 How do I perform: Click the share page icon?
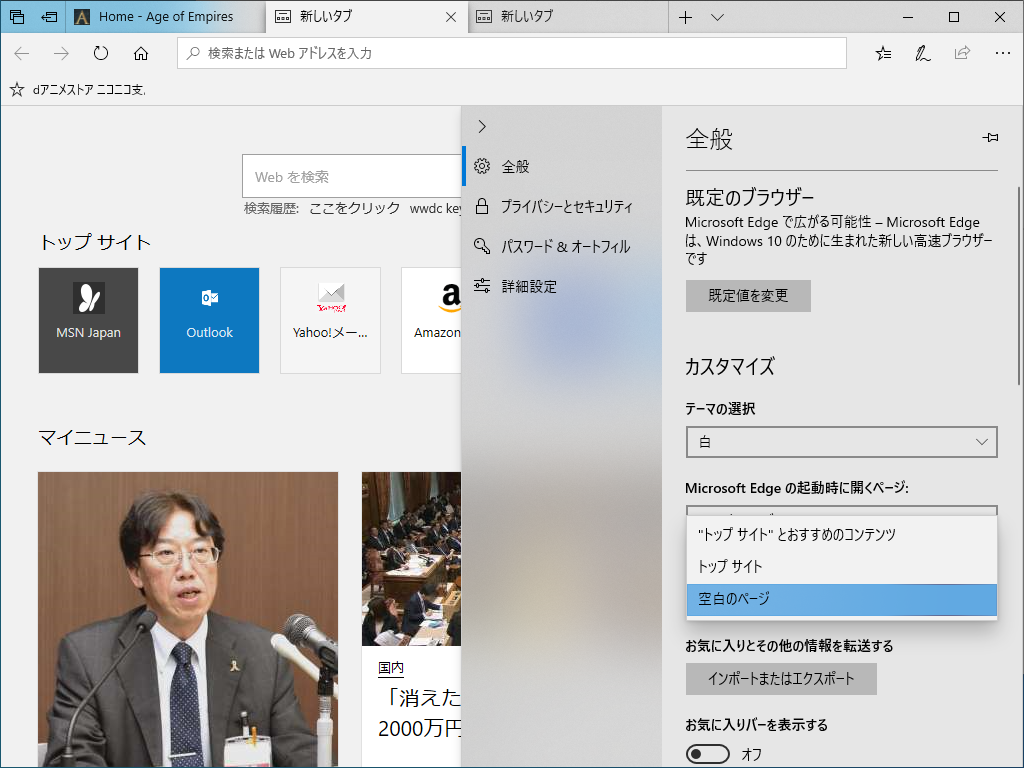pyautogui.click(x=963, y=54)
